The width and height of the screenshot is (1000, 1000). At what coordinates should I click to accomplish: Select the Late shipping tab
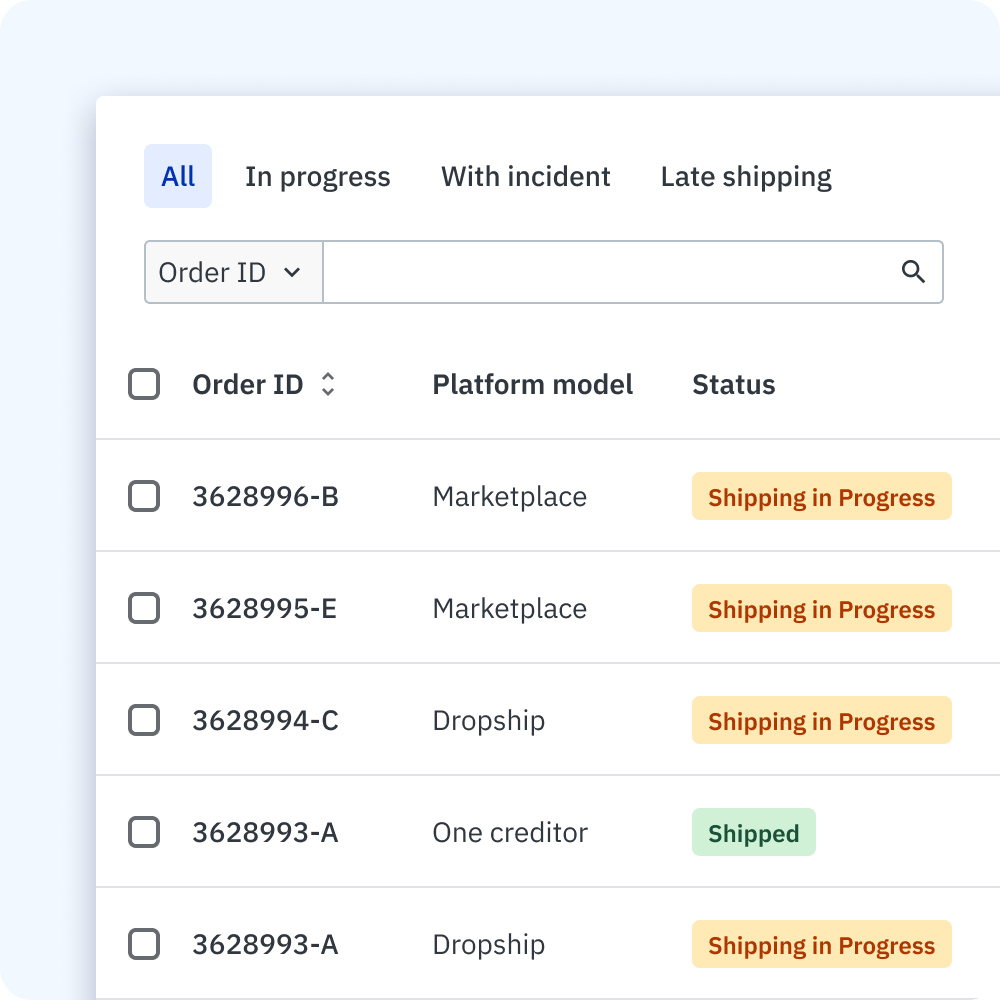pos(745,176)
